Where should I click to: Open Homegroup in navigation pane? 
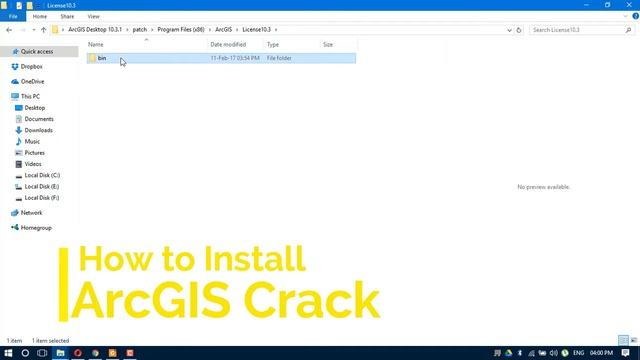point(36,228)
